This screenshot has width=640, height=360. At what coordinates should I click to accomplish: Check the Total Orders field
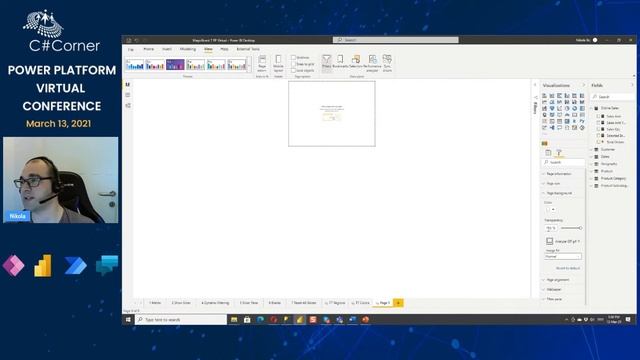point(599,142)
